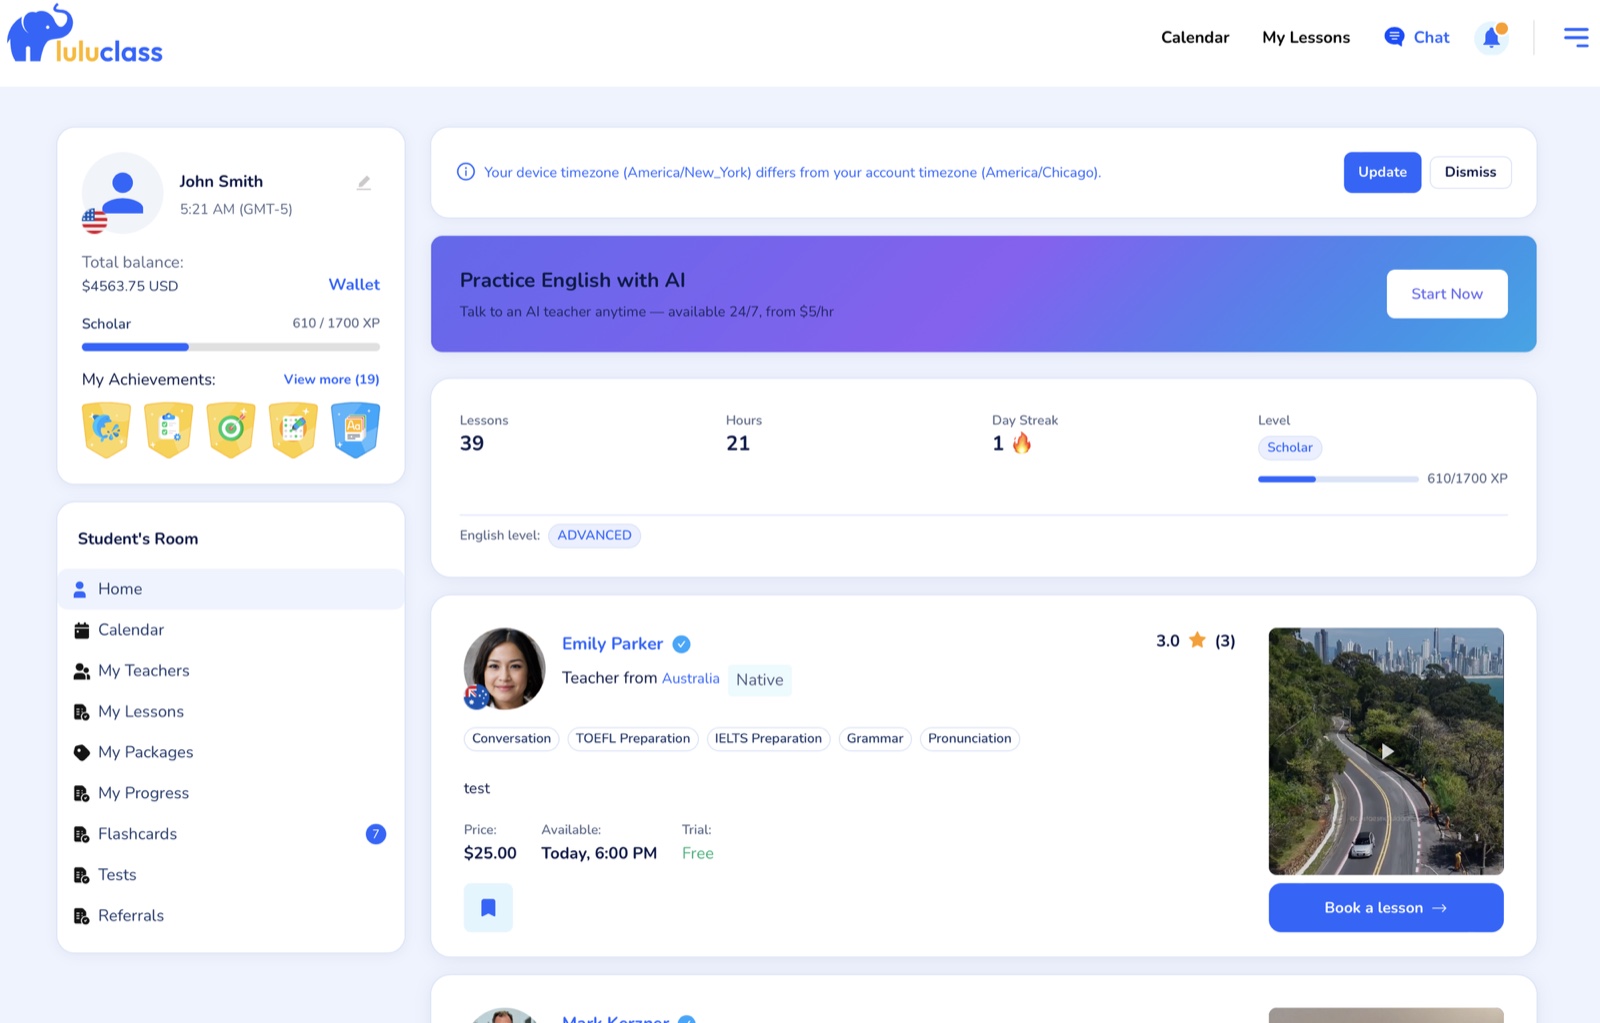Viewport: 1600px width, 1023px height.
Task: Select the target achievement badge
Action: [x=231, y=430]
